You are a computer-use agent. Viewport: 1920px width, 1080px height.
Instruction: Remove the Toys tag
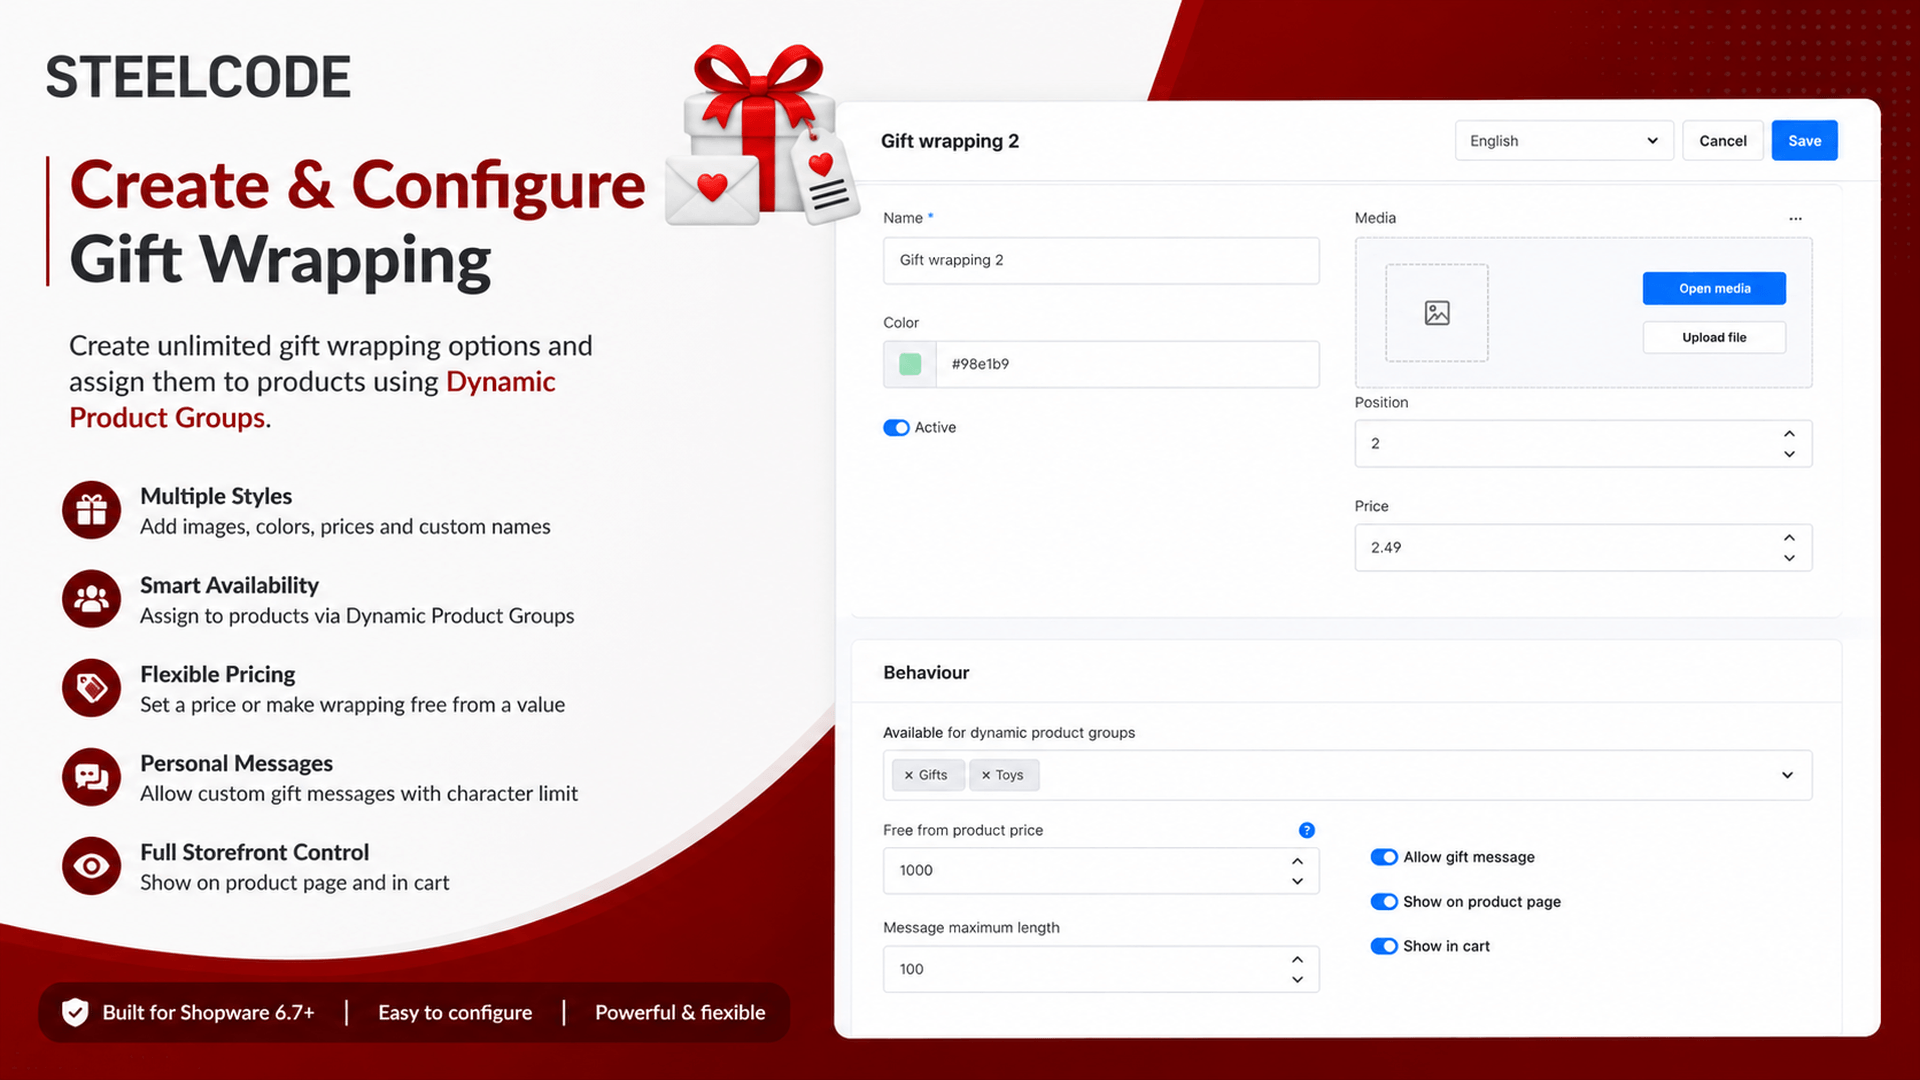(x=986, y=775)
